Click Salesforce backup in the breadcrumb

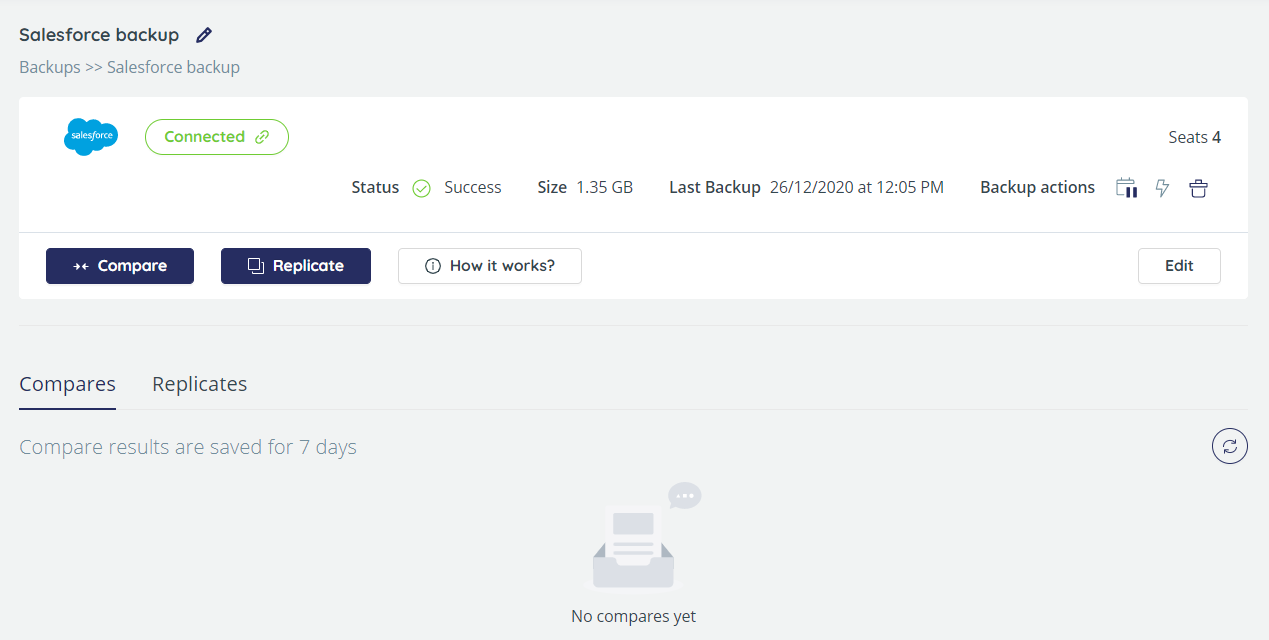[173, 67]
